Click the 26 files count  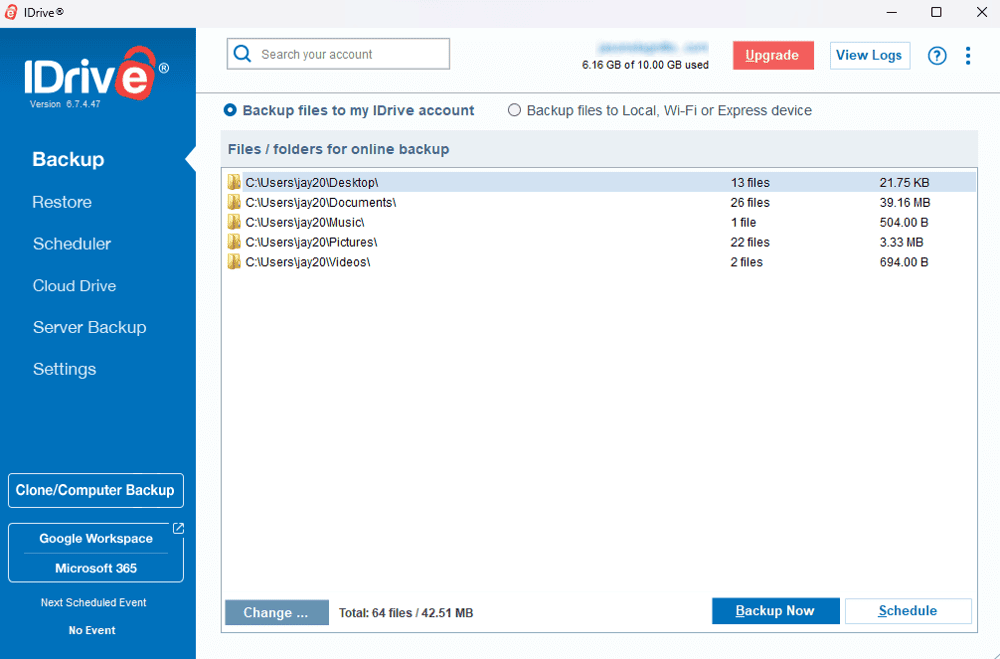[x=750, y=202]
